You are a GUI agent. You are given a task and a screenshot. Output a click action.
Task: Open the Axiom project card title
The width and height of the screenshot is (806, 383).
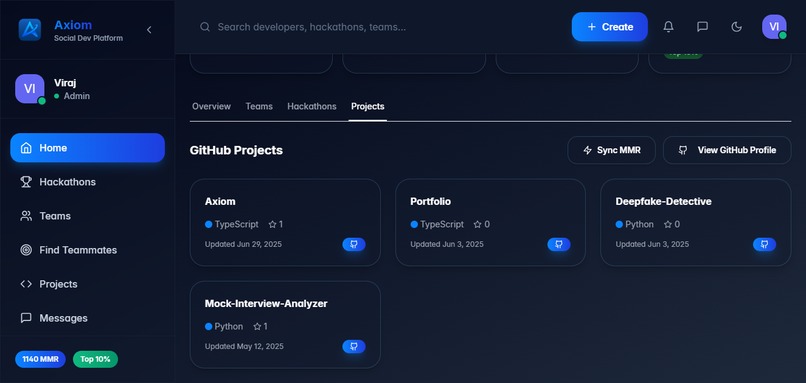pos(220,202)
